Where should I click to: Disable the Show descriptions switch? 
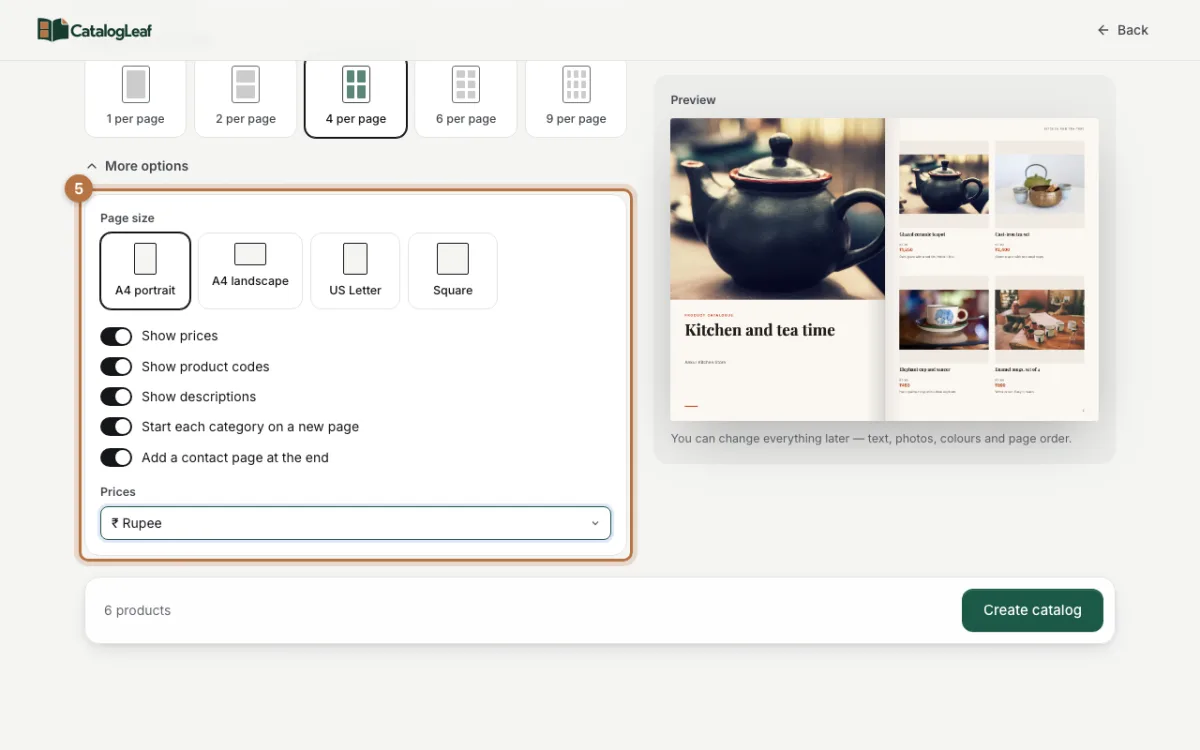116,397
